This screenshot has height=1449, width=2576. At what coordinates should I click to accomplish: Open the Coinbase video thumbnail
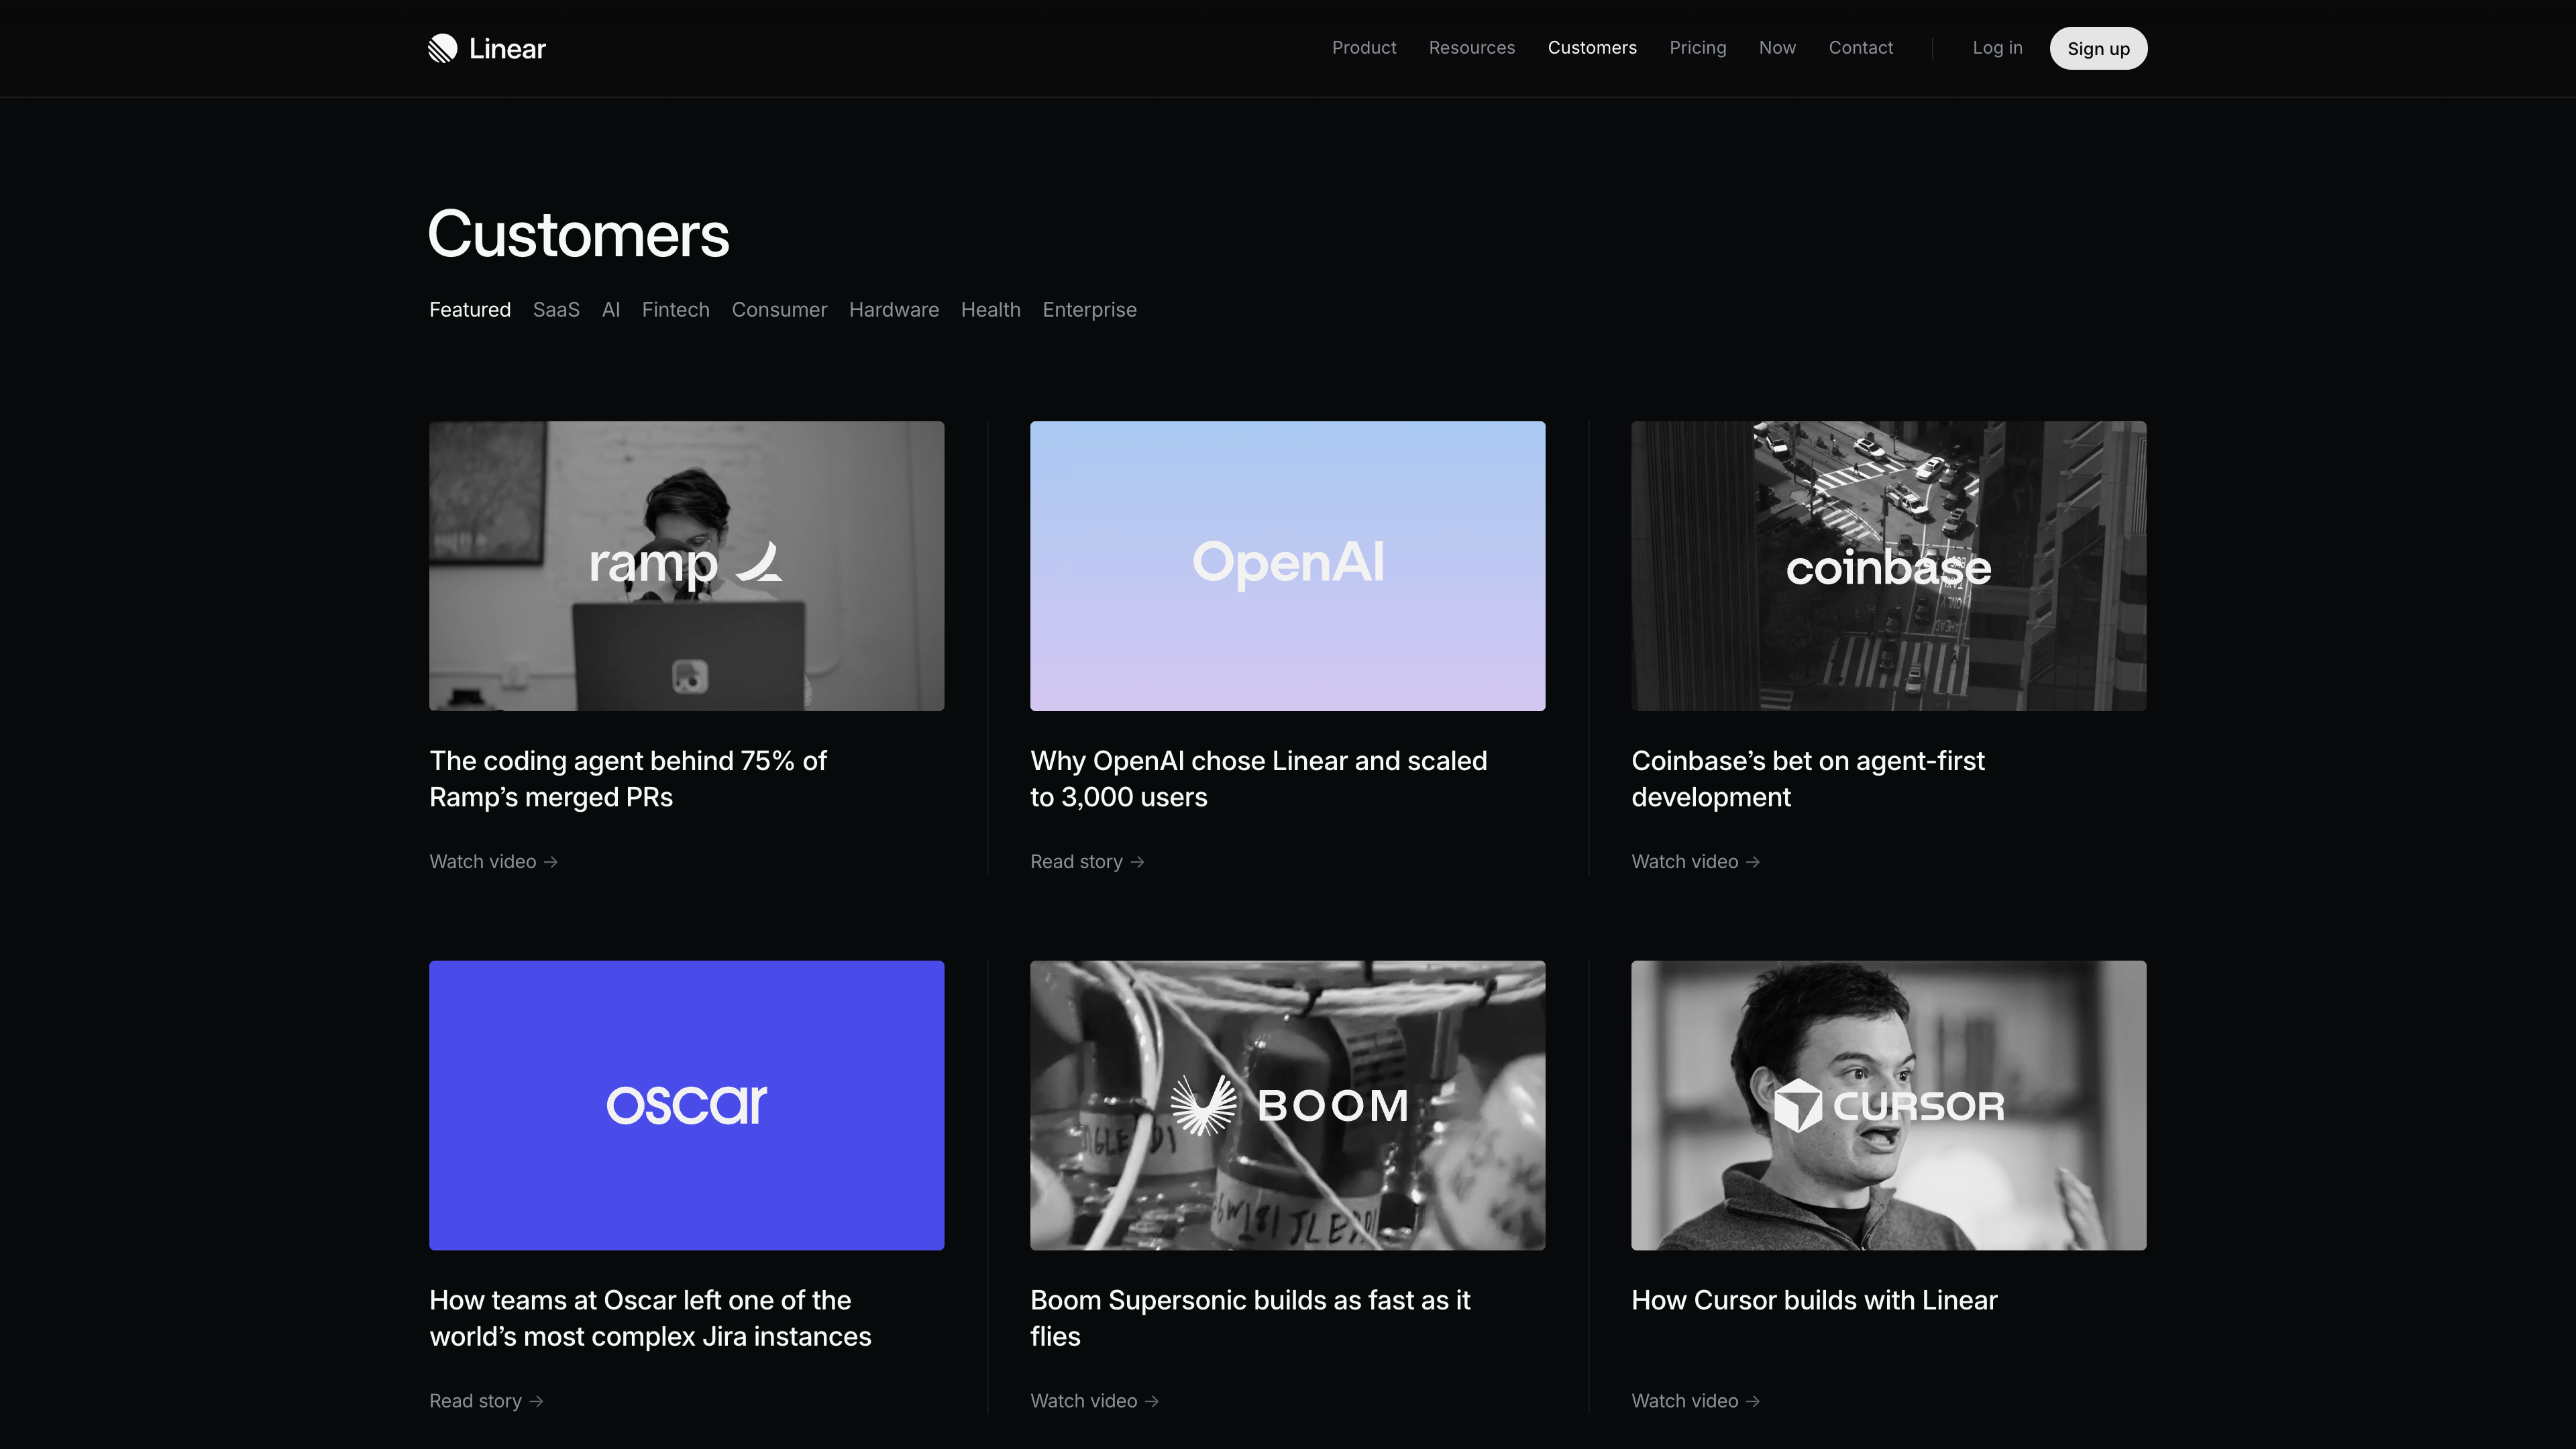click(1889, 566)
